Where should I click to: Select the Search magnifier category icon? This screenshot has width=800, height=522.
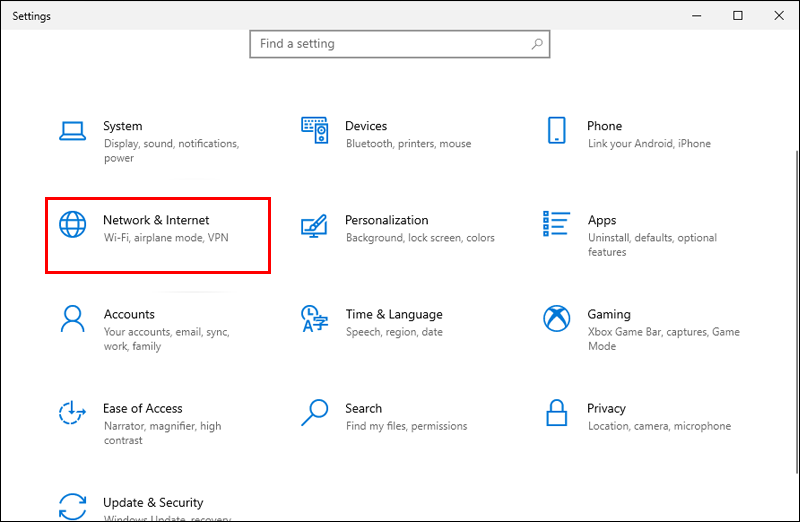click(315, 412)
